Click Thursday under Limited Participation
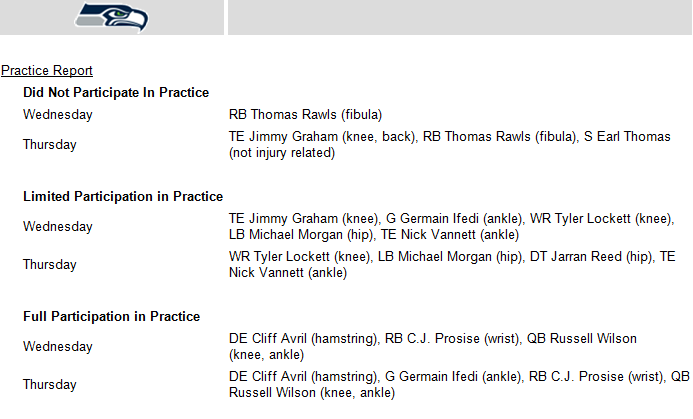This screenshot has height=419, width=693. click(x=50, y=264)
